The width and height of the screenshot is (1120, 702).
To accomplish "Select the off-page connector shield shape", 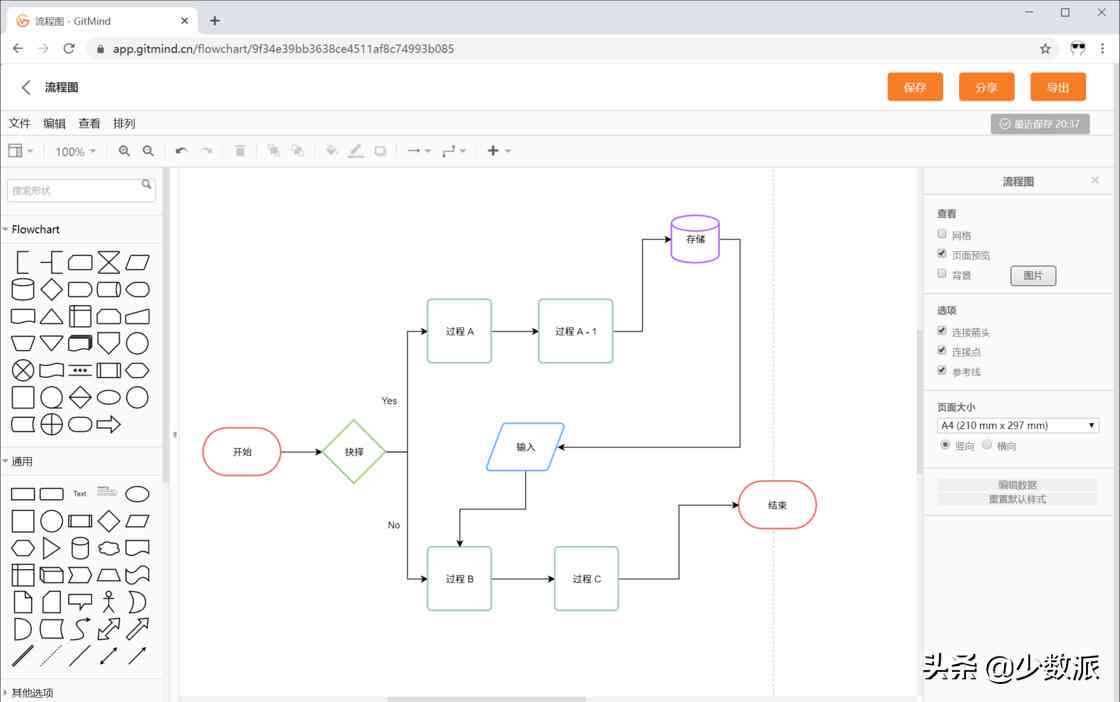I will pos(109,343).
